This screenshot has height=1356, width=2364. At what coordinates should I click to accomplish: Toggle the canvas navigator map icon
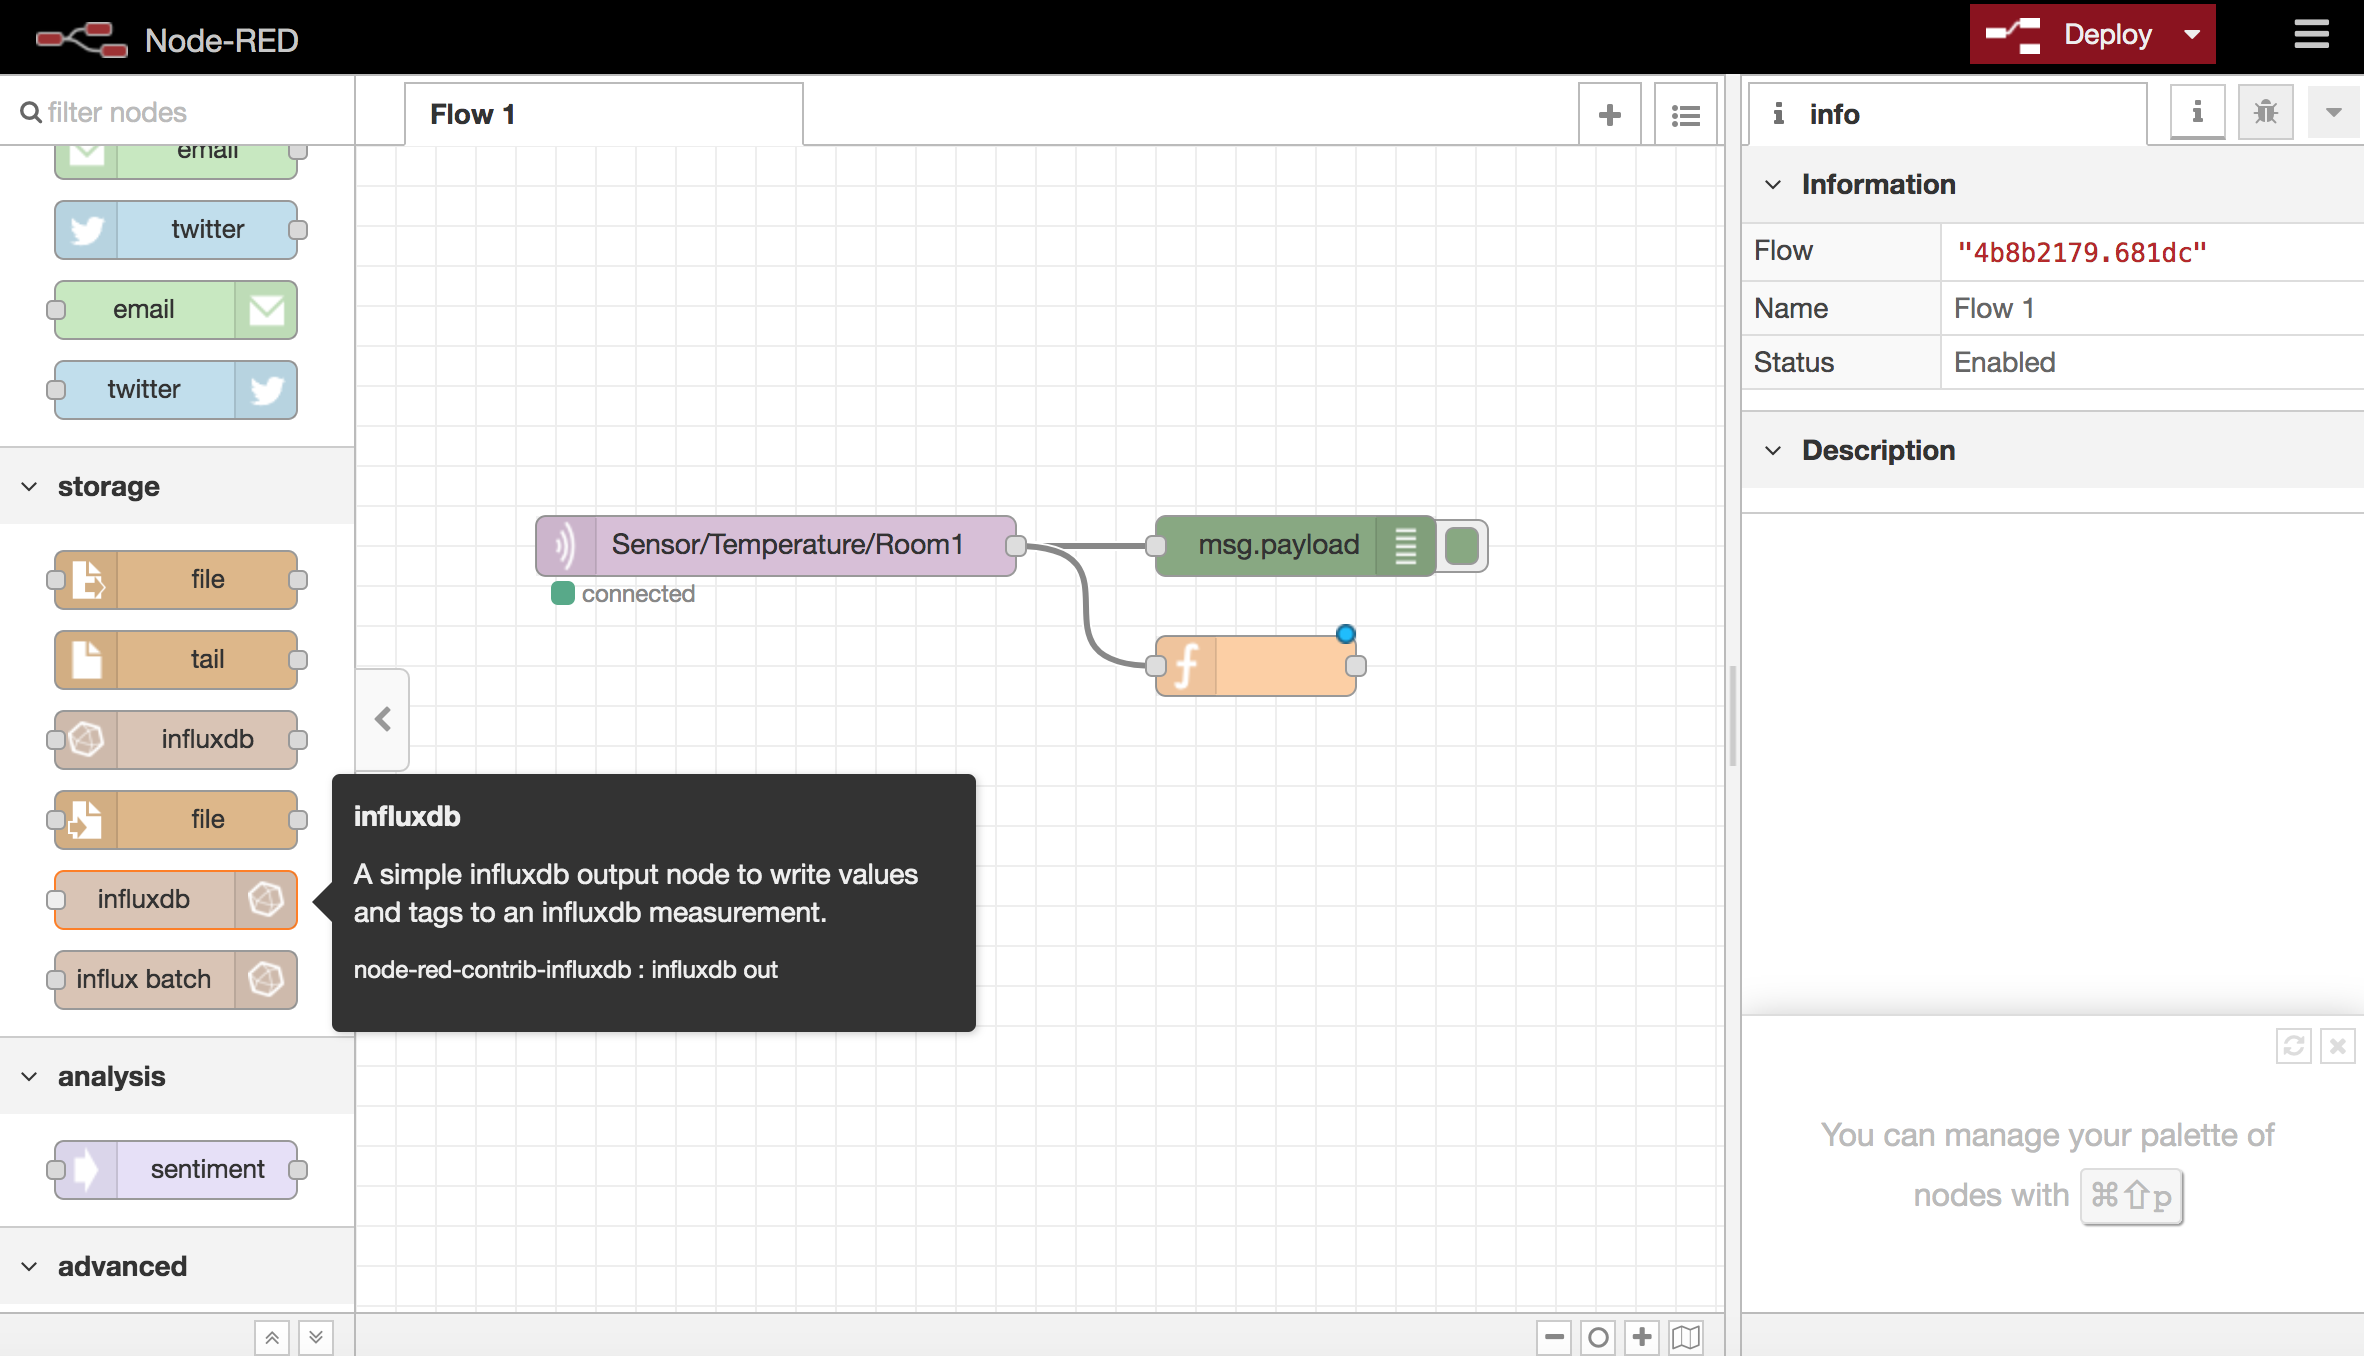(x=1686, y=1337)
